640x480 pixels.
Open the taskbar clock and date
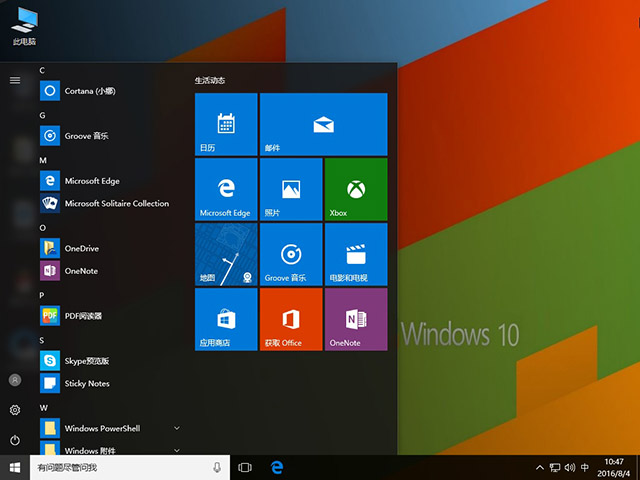point(614,467)
